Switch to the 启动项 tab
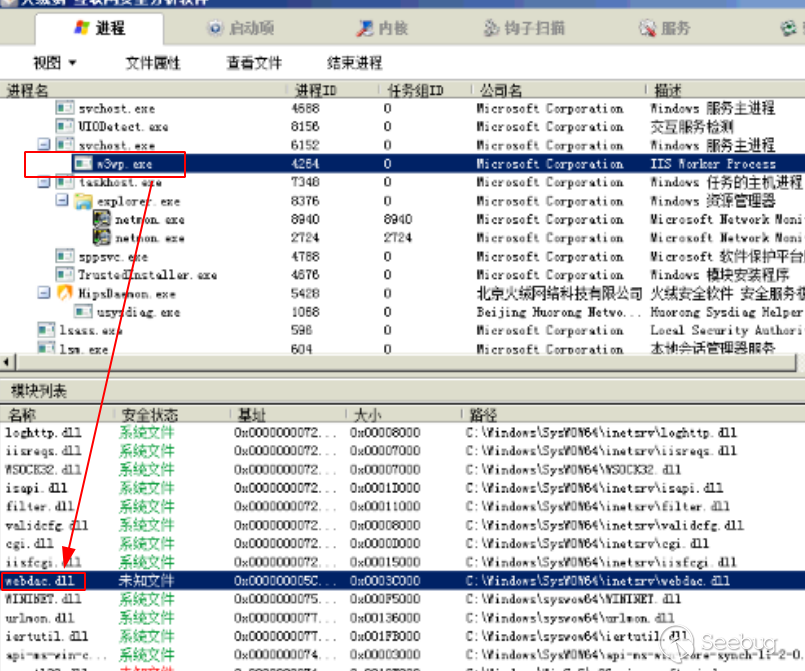 242,28
